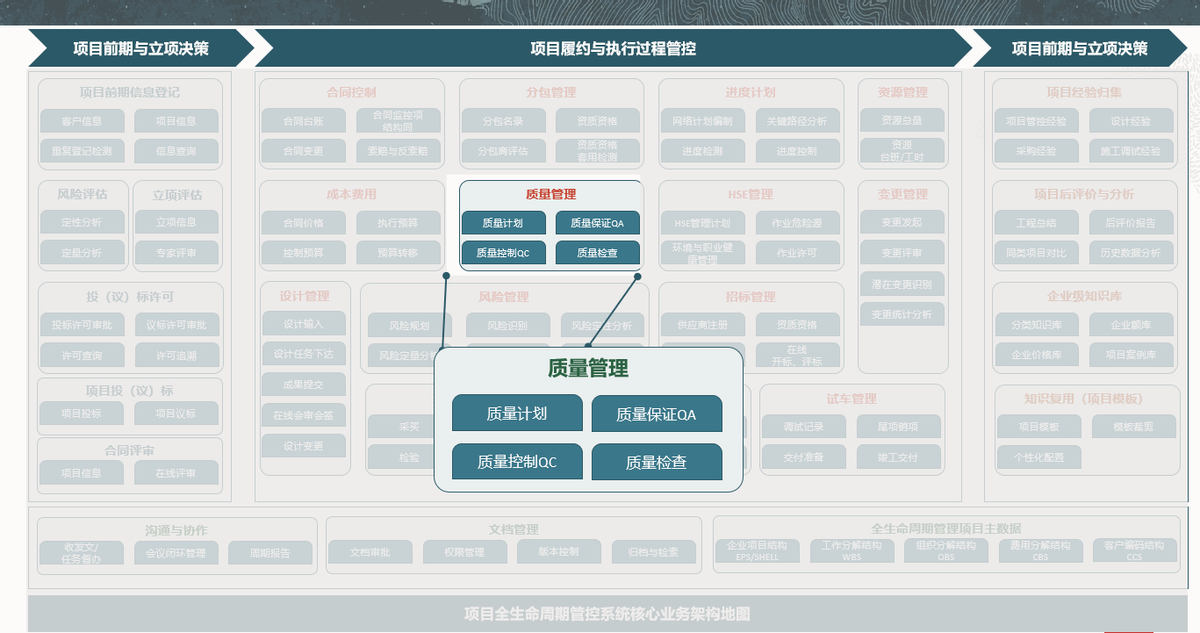Select 质量控制QC in the small highlighted 质量管理 box
Viewport: 1200px width, 633px height.
coord(502,253)
